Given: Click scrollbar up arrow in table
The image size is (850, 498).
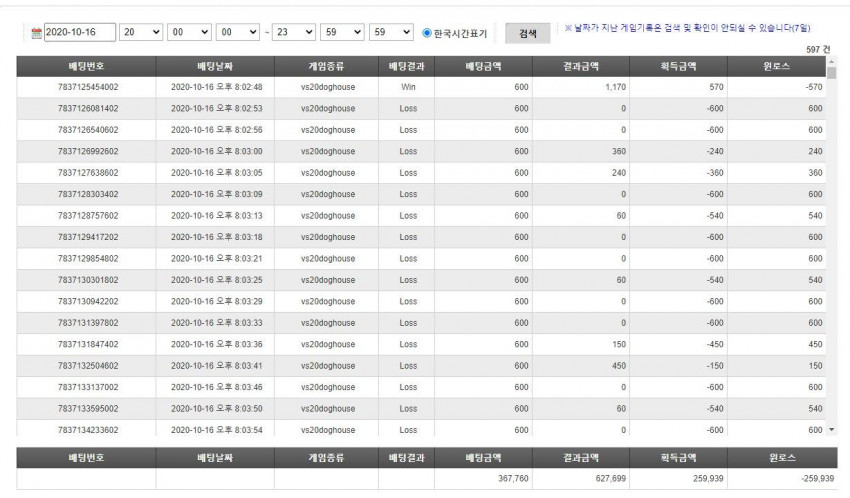Looking at the screenshot, I should [x=832, y=61].
